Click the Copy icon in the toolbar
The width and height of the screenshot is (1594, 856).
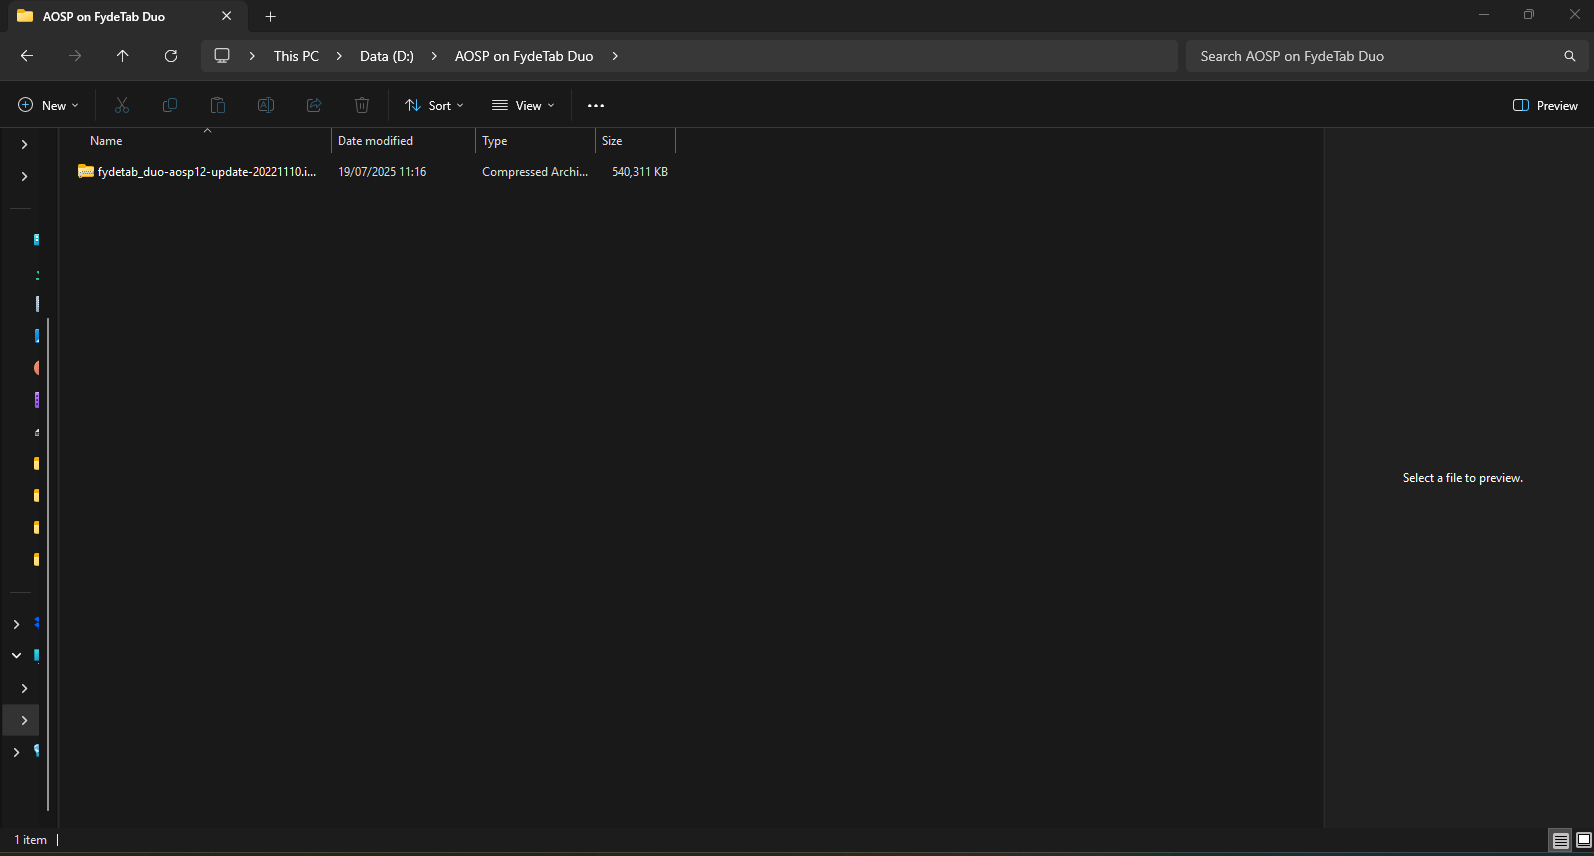click(x=170, y=105)
